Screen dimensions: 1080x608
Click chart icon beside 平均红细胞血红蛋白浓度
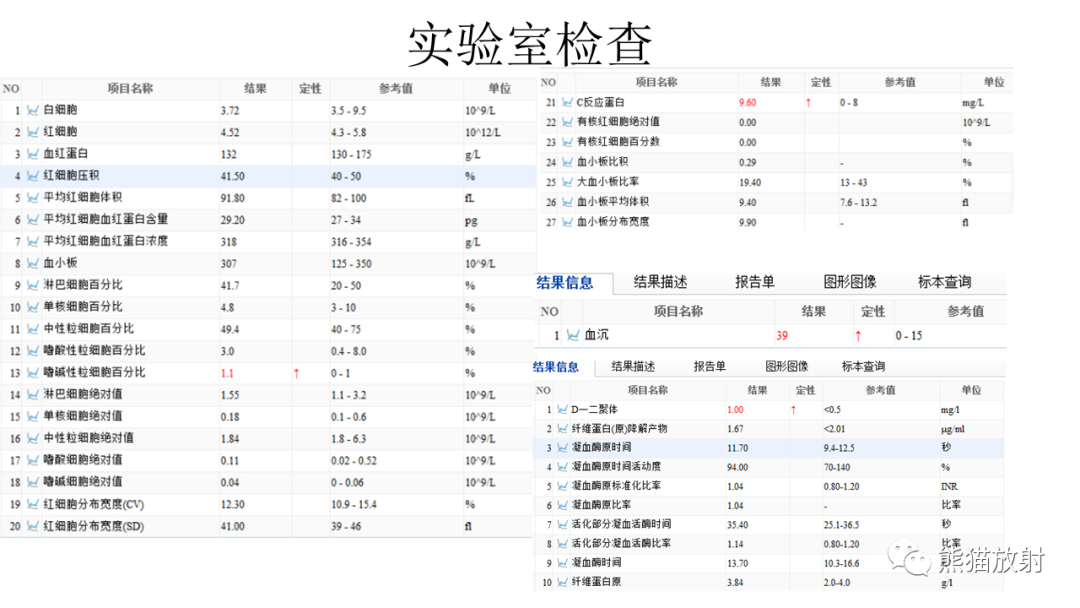pyautogui.click(x=32, y=242)
